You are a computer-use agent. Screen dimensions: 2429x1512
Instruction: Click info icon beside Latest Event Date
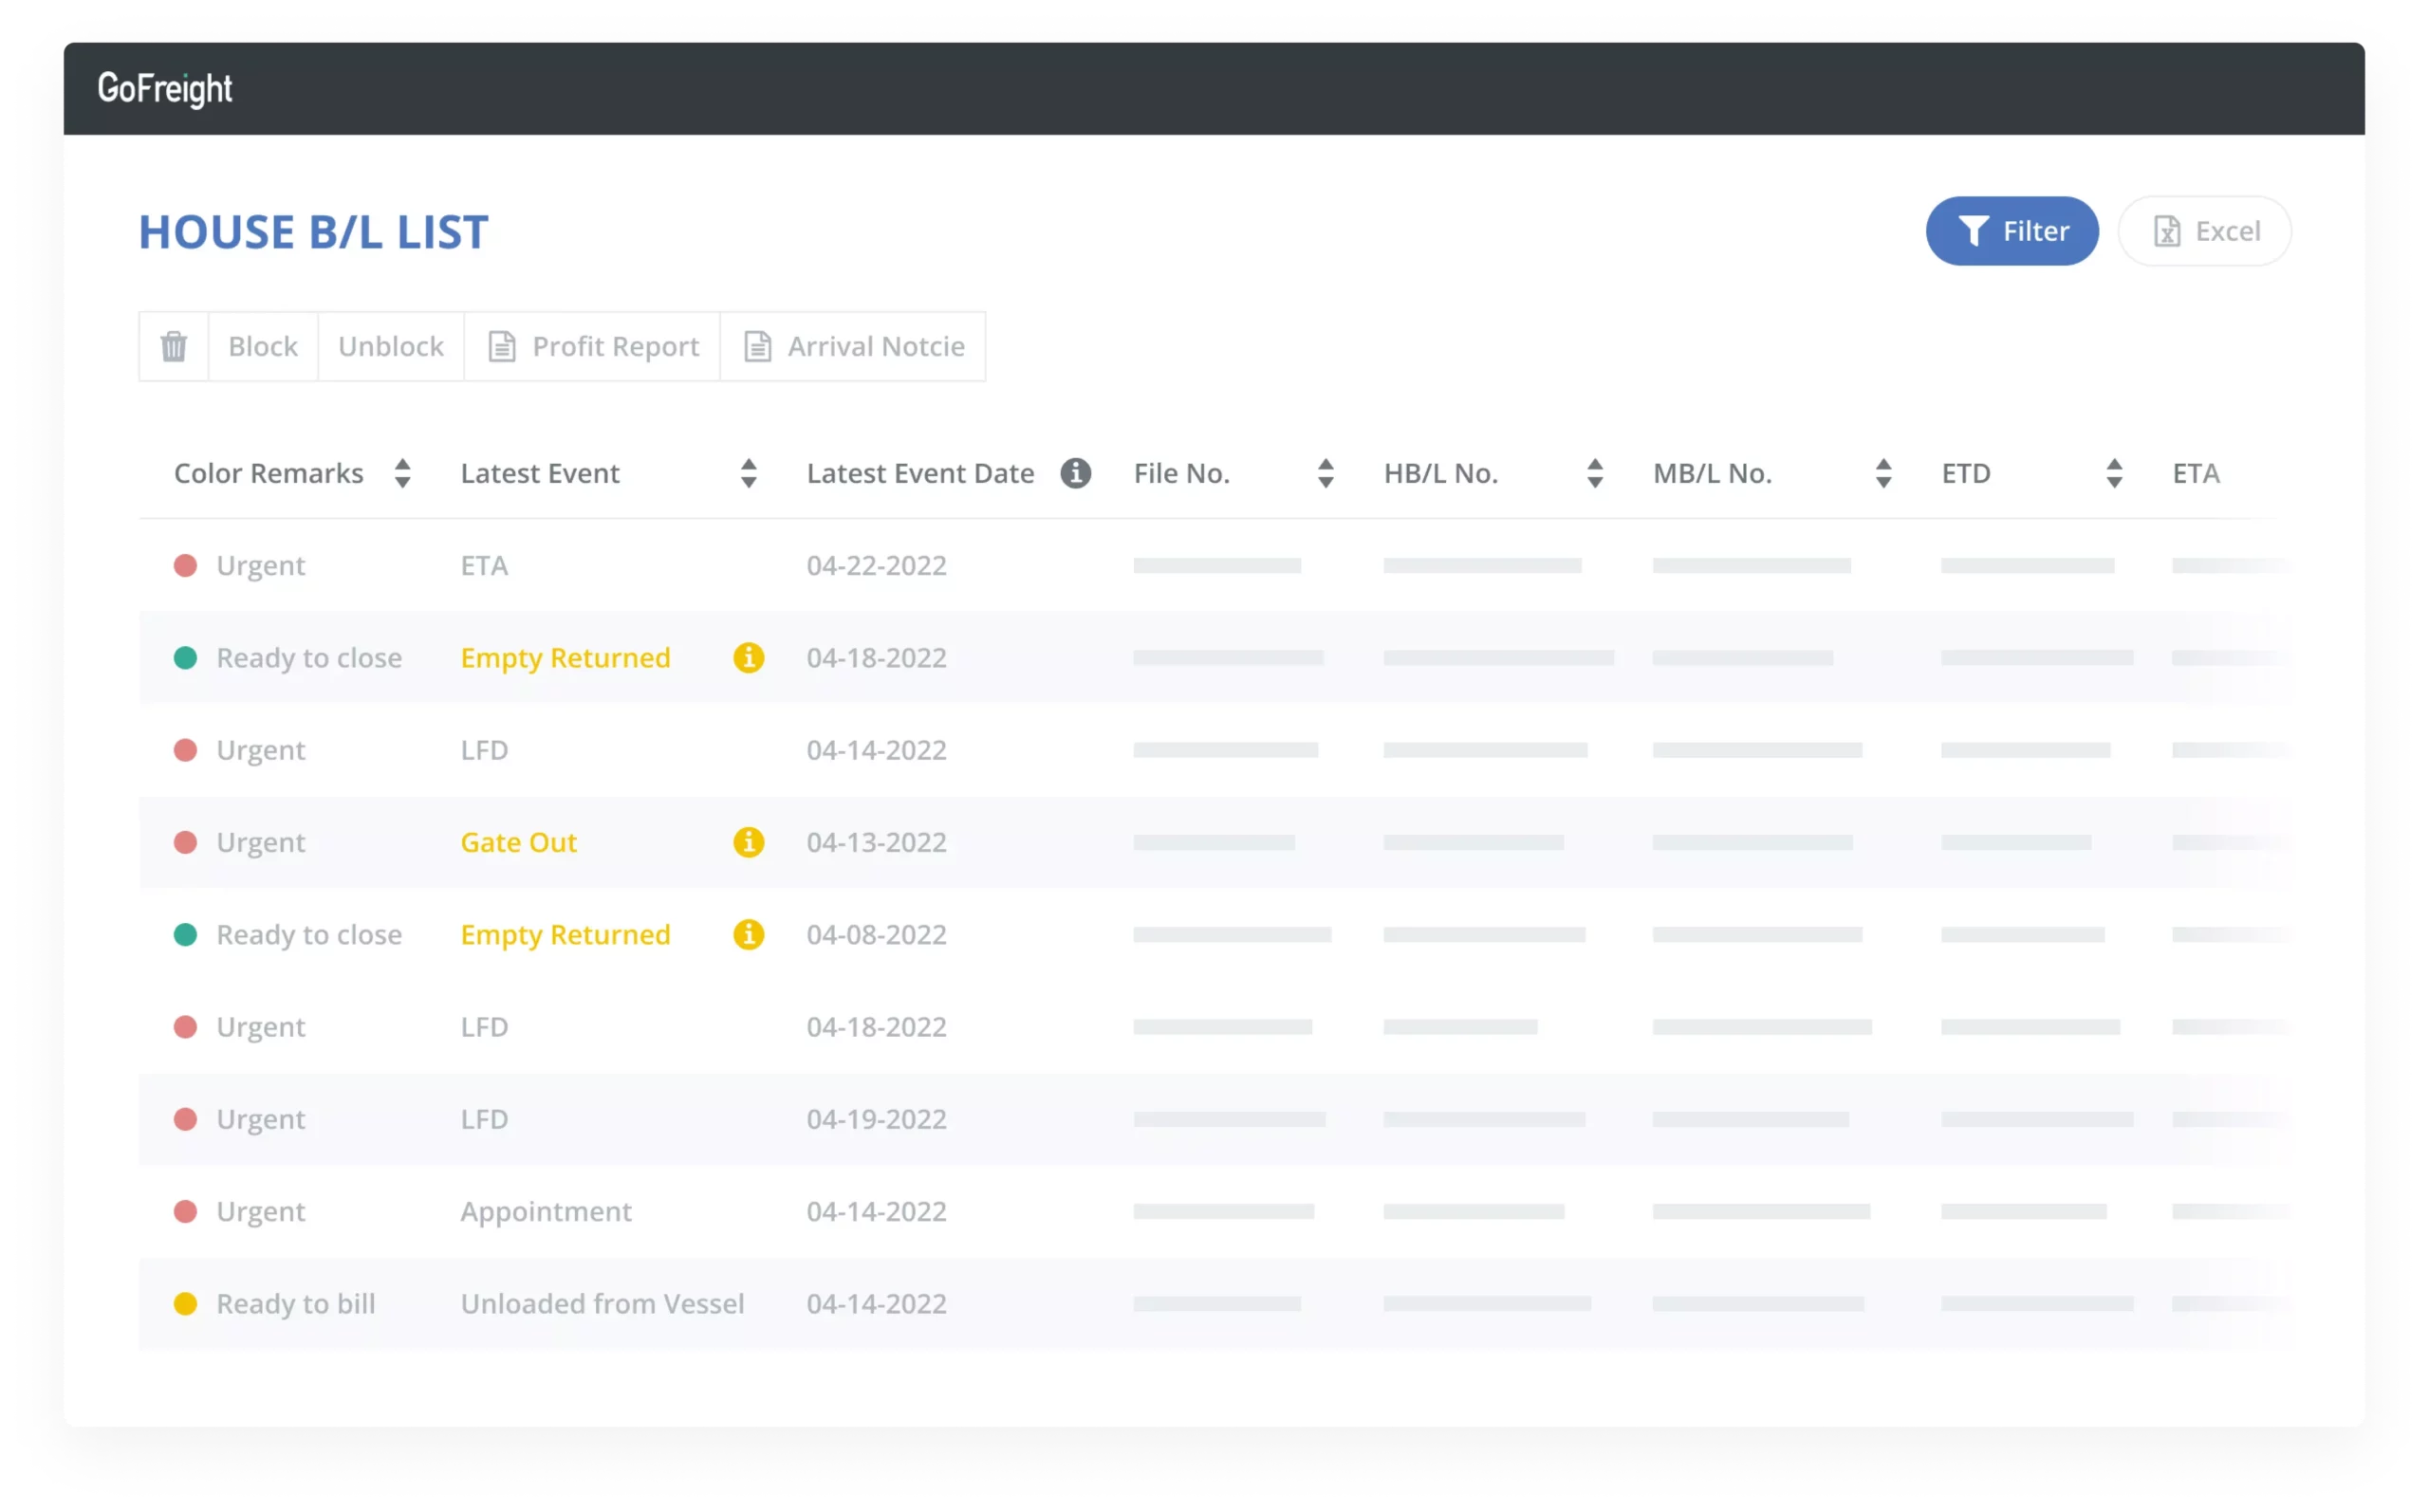click(1075, 473)
